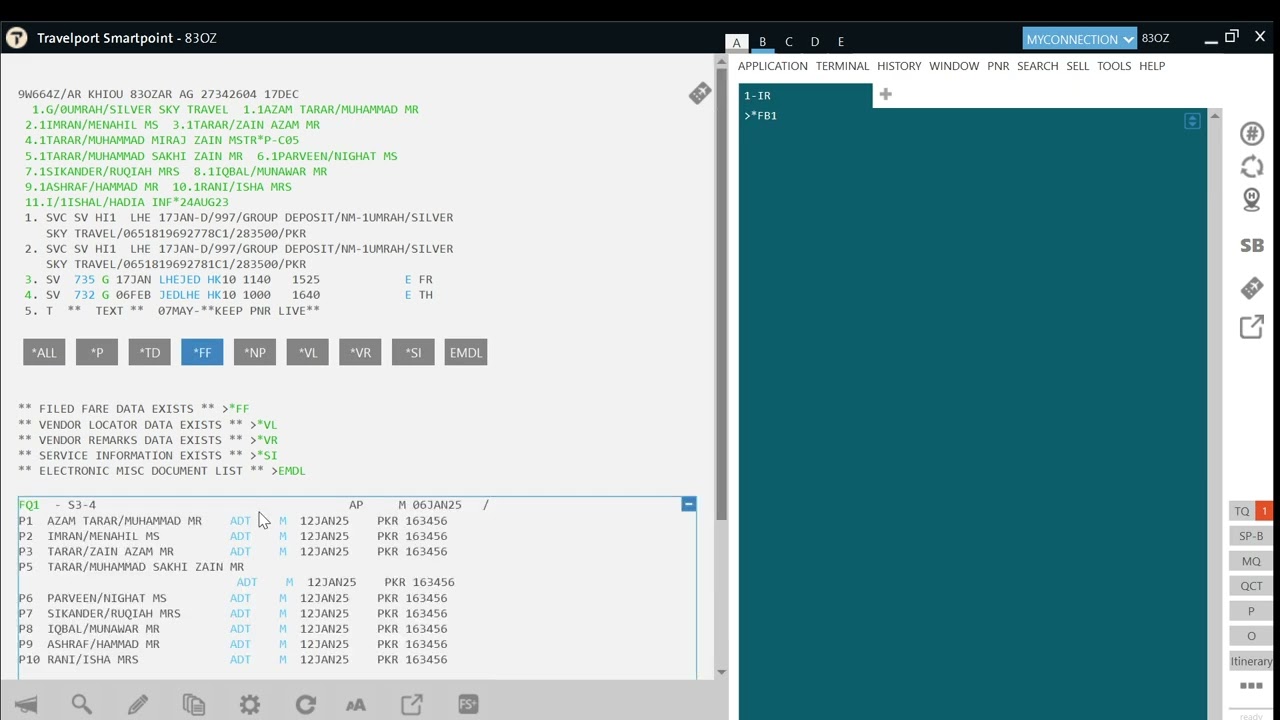Open the SEARCH menu
Image resolution: width=1280 pixels, height=720 pixels.
1037,66
